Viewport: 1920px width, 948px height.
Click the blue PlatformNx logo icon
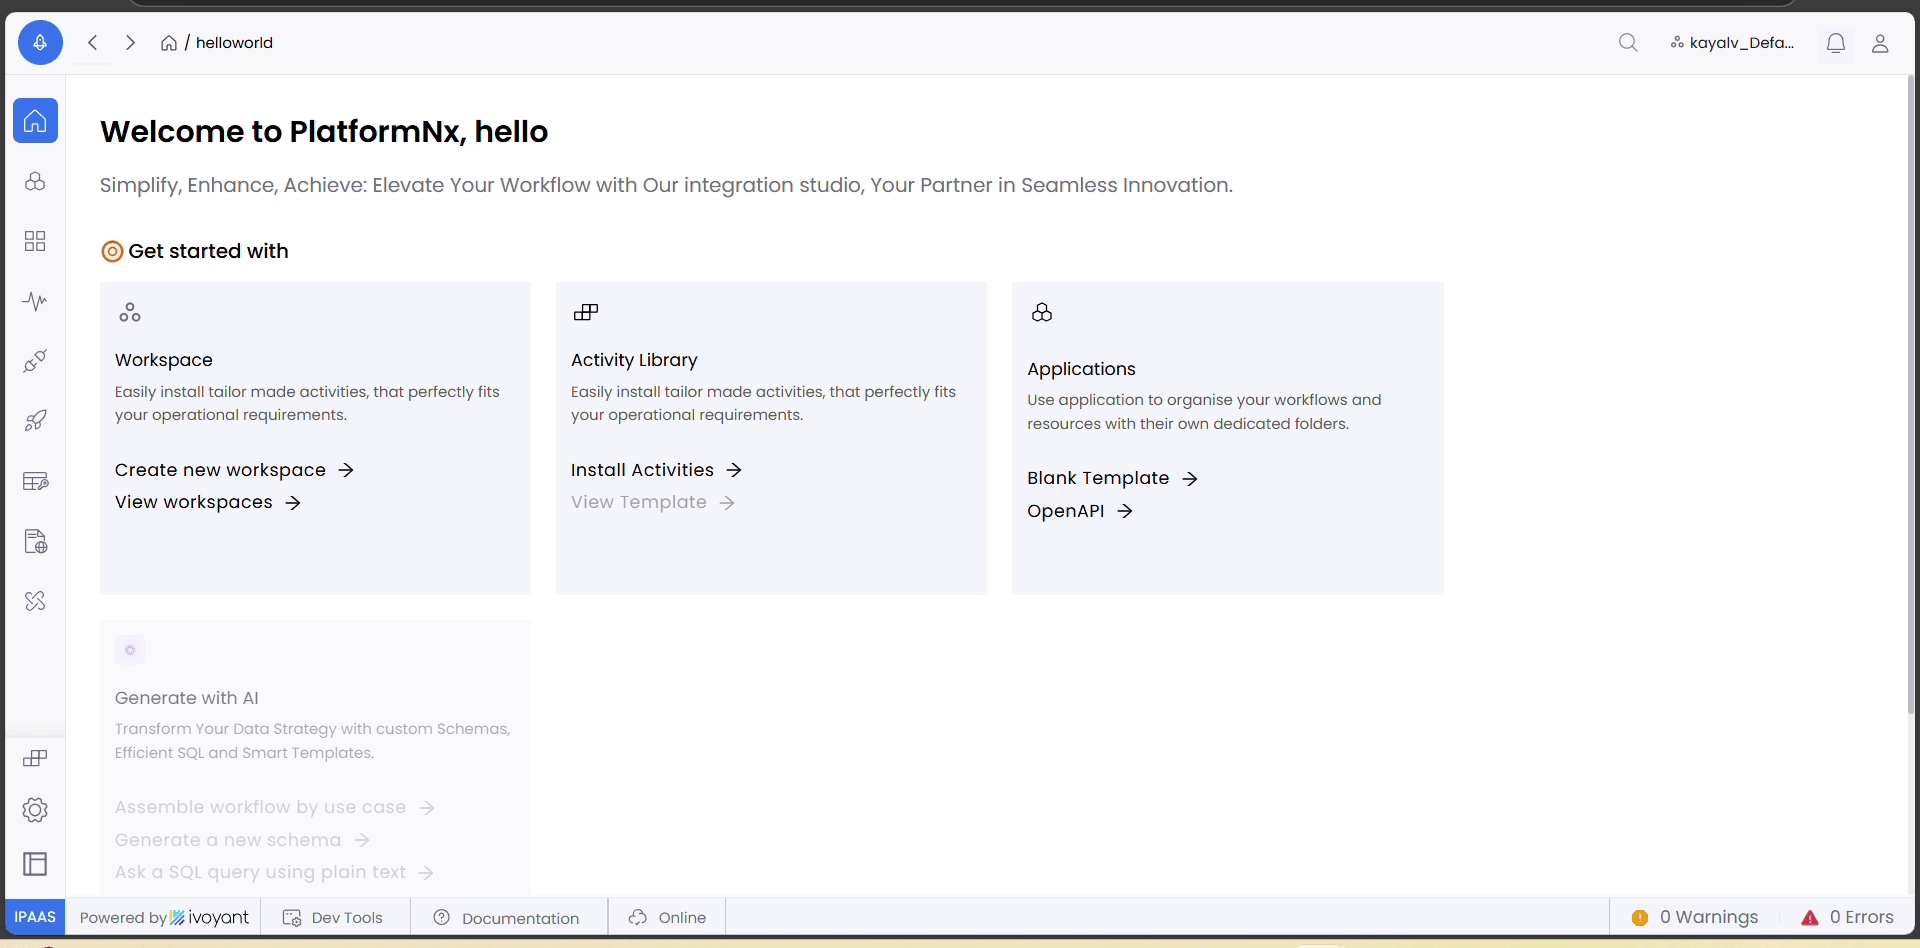point(40,43)
